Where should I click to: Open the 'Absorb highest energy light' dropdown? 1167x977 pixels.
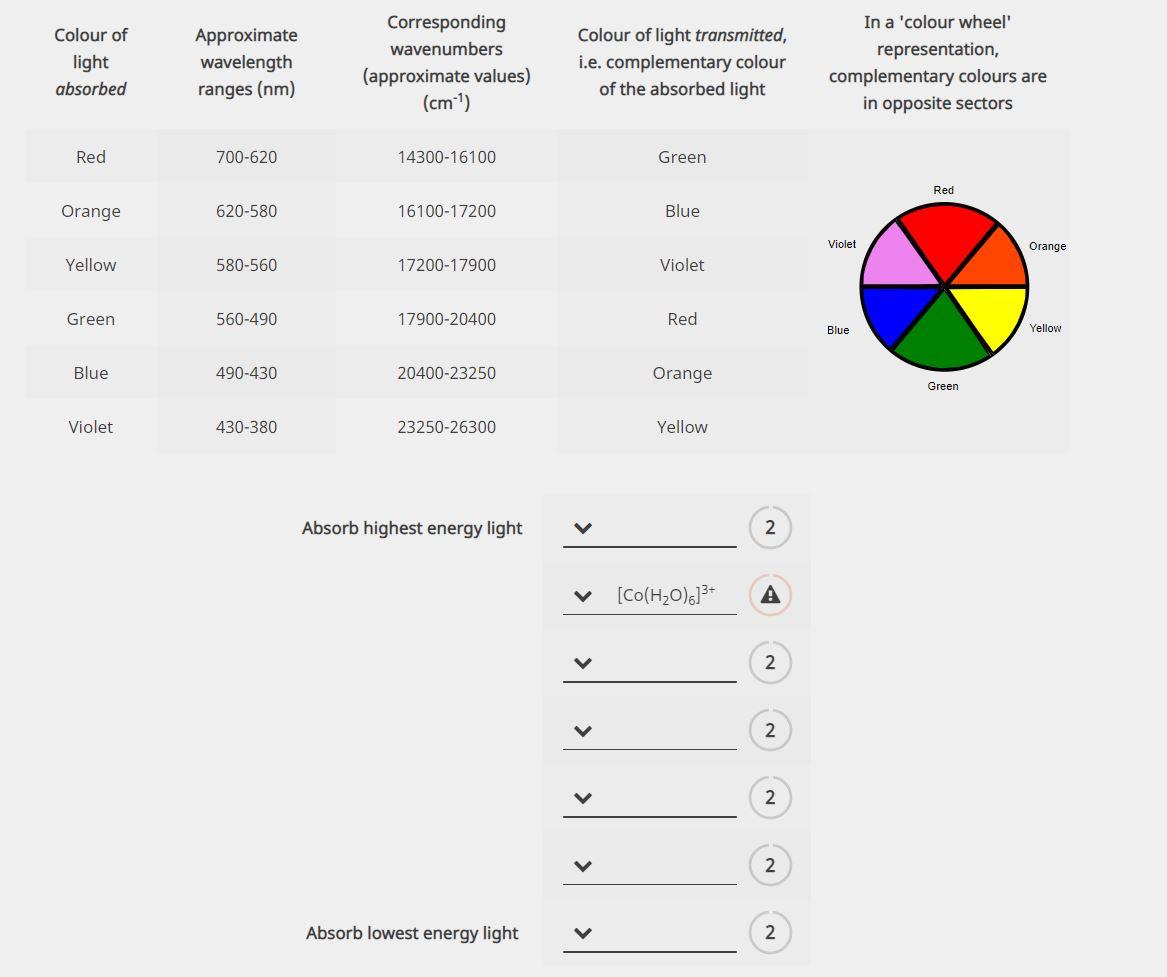point(583,527)
